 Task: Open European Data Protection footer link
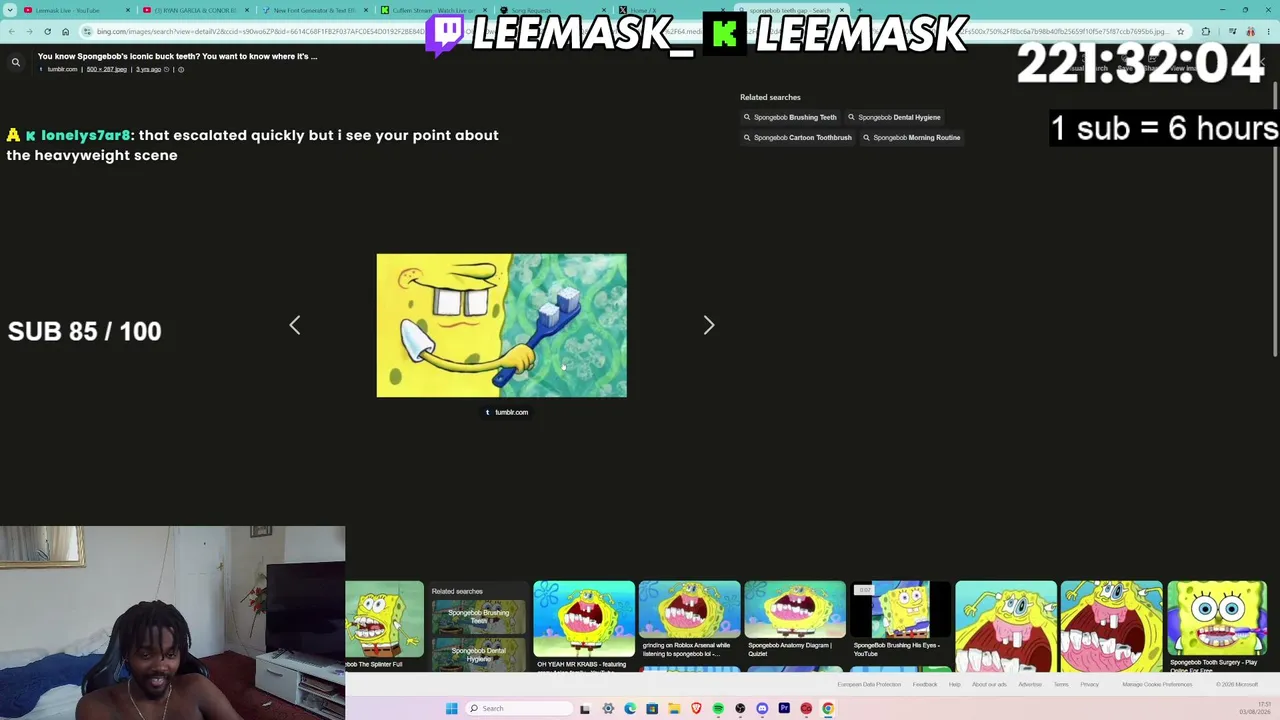pyautogui.click(x=869, y=684)
